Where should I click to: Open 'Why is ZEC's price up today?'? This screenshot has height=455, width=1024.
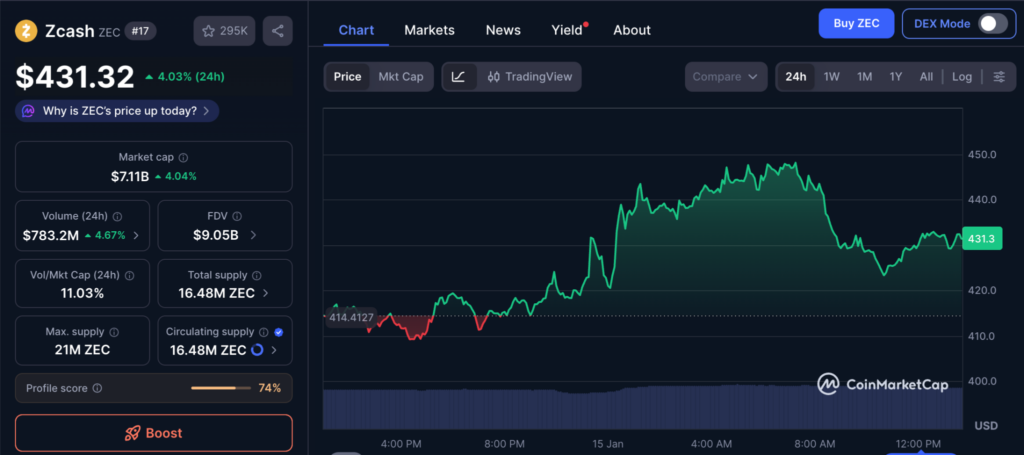point(117,111)
